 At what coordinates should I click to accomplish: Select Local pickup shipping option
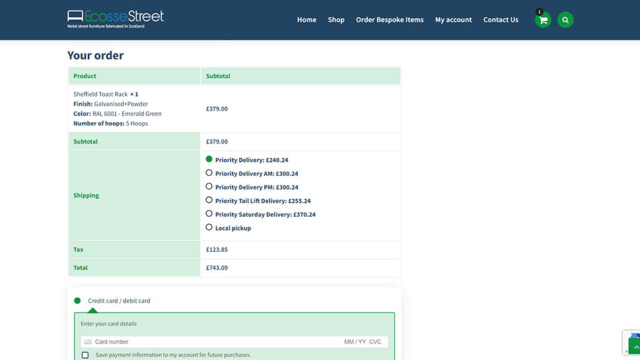tap(209, 227)
